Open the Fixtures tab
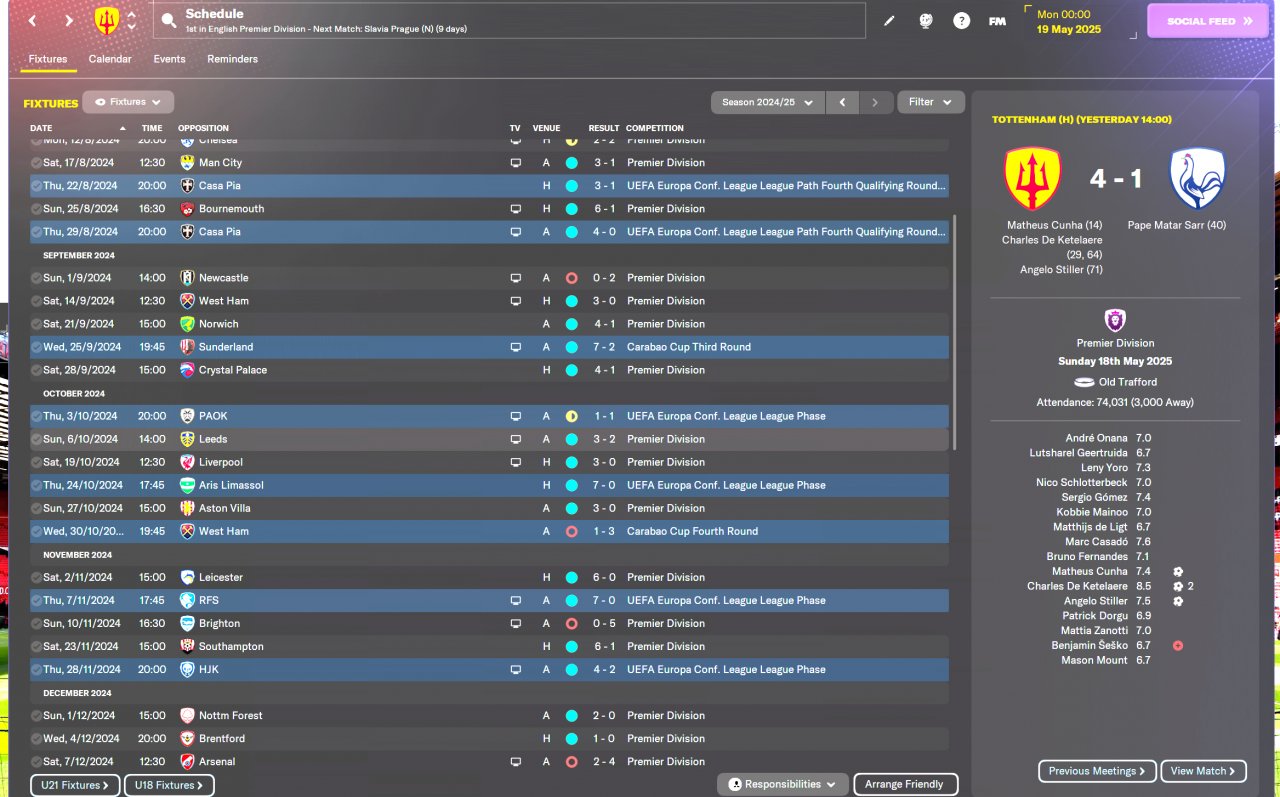Image resolution: width=1280 pixels, height=797 pixels. click(x=48, y=59)
